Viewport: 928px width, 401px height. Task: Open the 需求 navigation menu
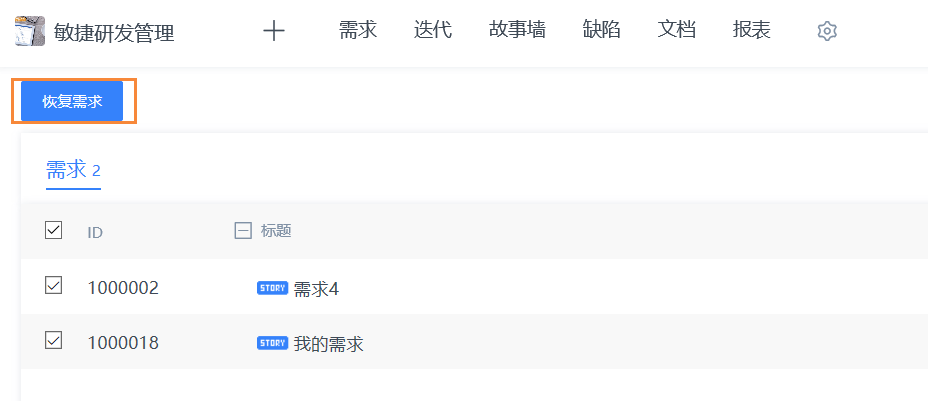pyautogui.click(x=358, y=30)
